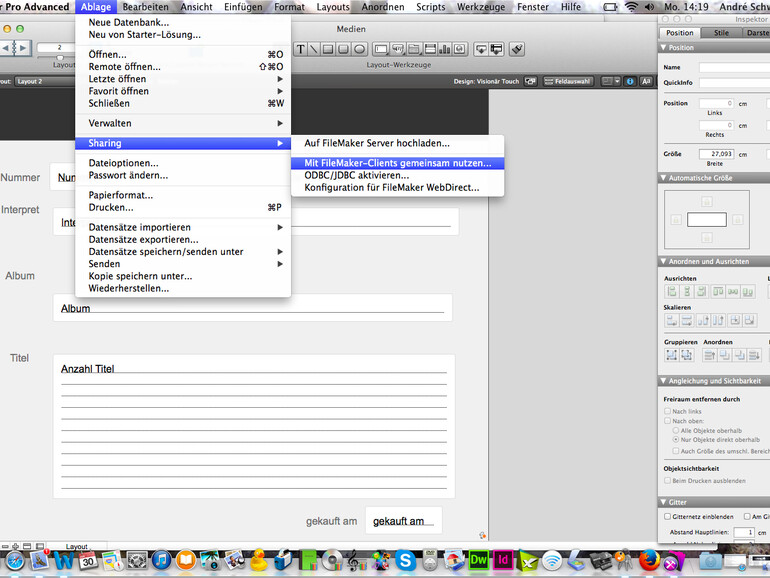Expand 'Letzte öffnen' submenu

pos(183,79)
